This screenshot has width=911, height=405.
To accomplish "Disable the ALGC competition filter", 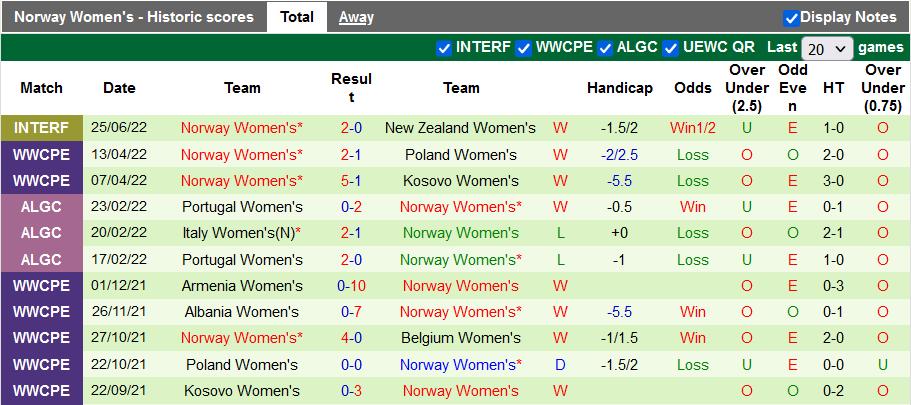I will coord(605,48).
